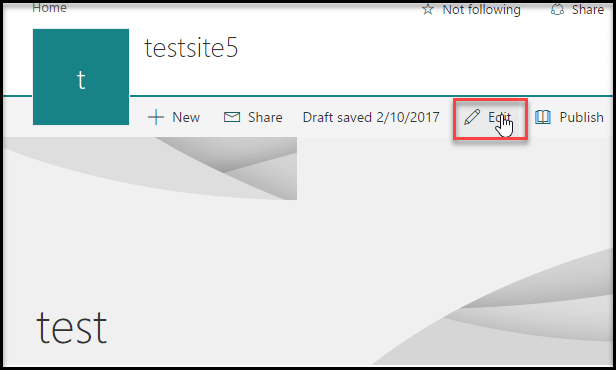Select the Edit command label
Viewport: 616px width, 370px height.
(x=499, y=117)
